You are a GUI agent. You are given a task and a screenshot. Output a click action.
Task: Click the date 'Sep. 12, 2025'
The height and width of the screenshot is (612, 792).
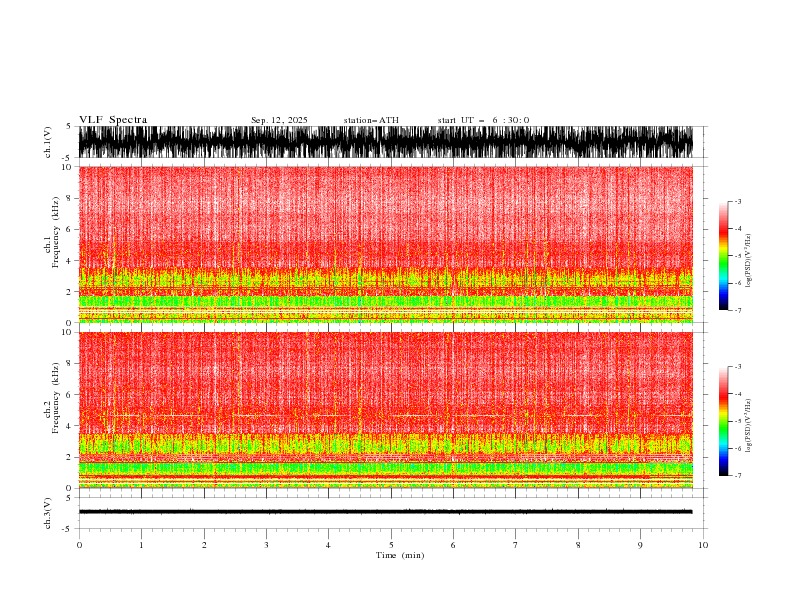coord(279,120)
